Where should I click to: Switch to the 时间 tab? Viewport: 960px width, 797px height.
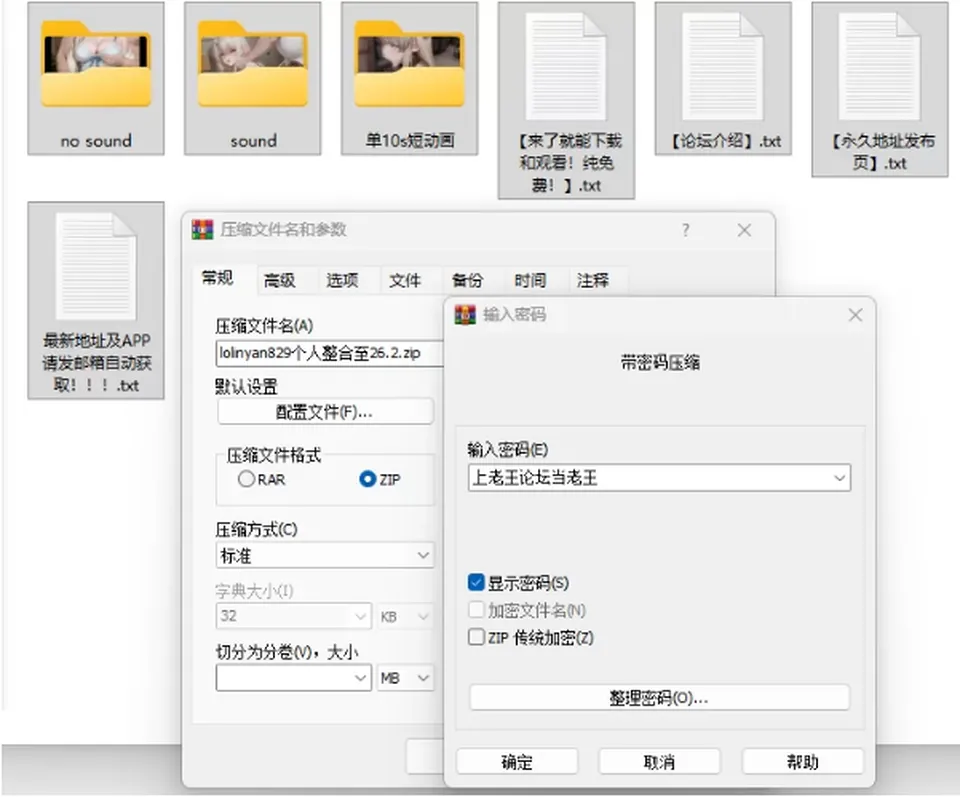pyautogui.click(x=530, y=280)
